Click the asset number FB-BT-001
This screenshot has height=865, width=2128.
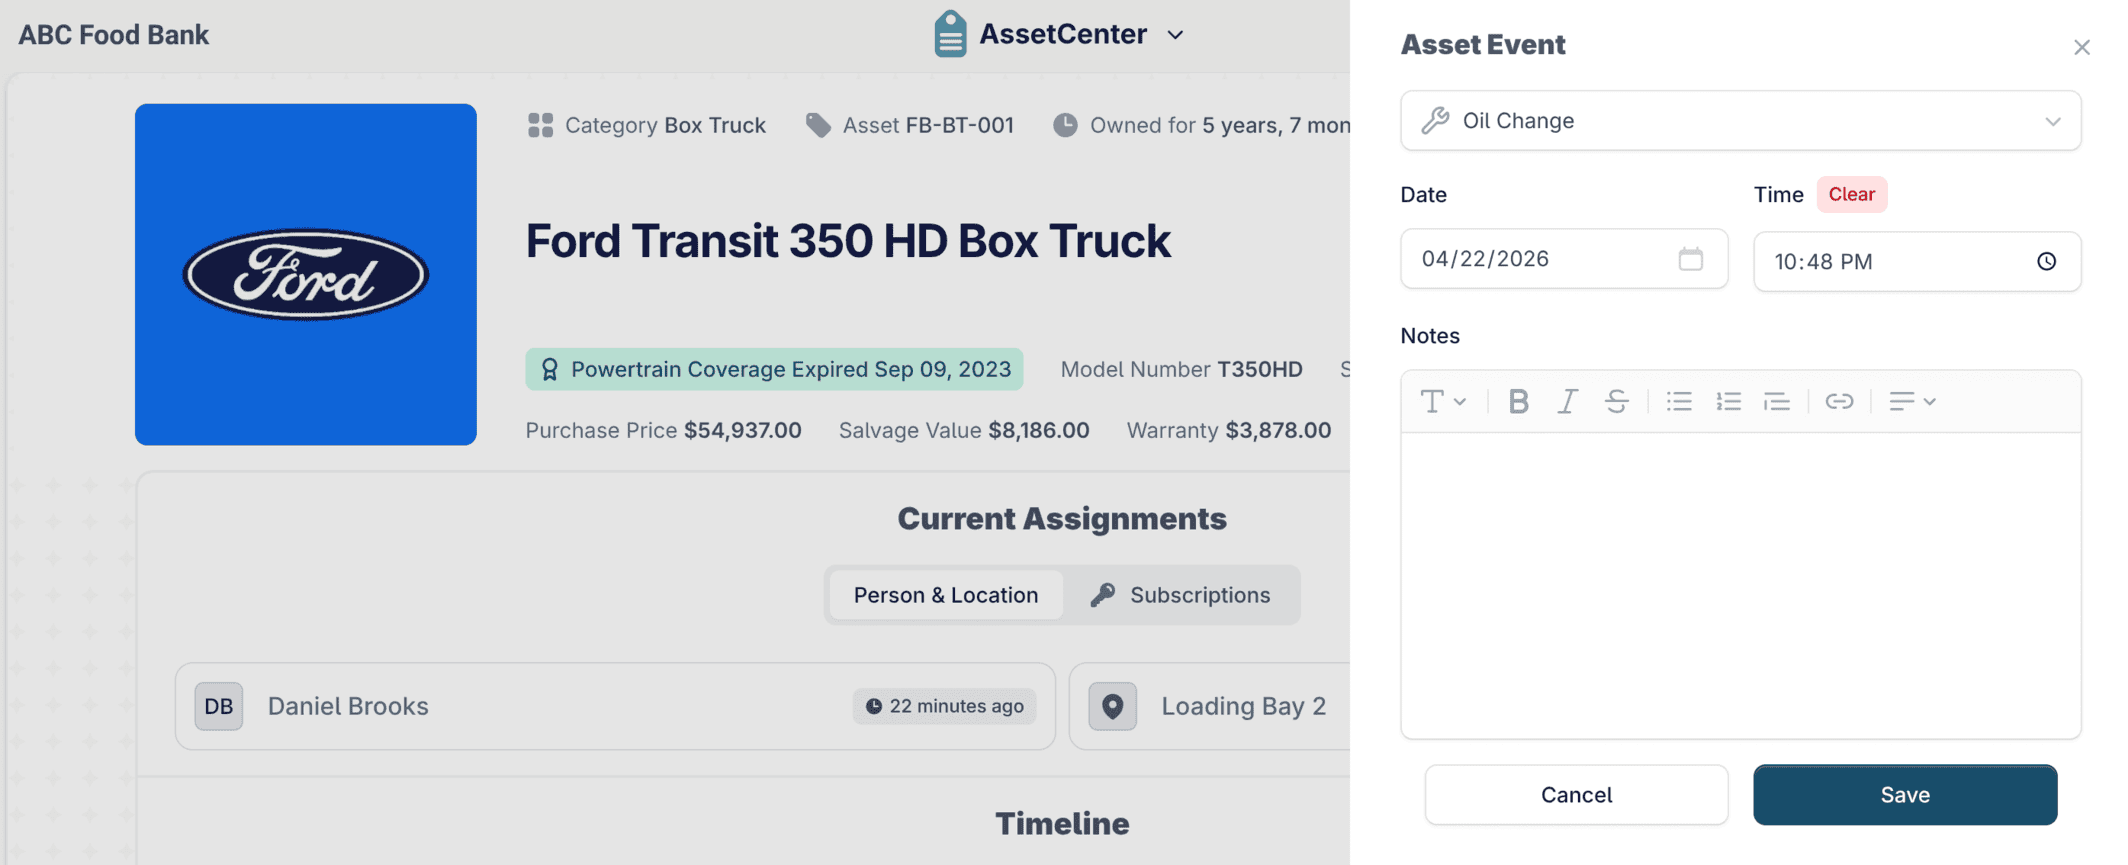pos(960,125)
